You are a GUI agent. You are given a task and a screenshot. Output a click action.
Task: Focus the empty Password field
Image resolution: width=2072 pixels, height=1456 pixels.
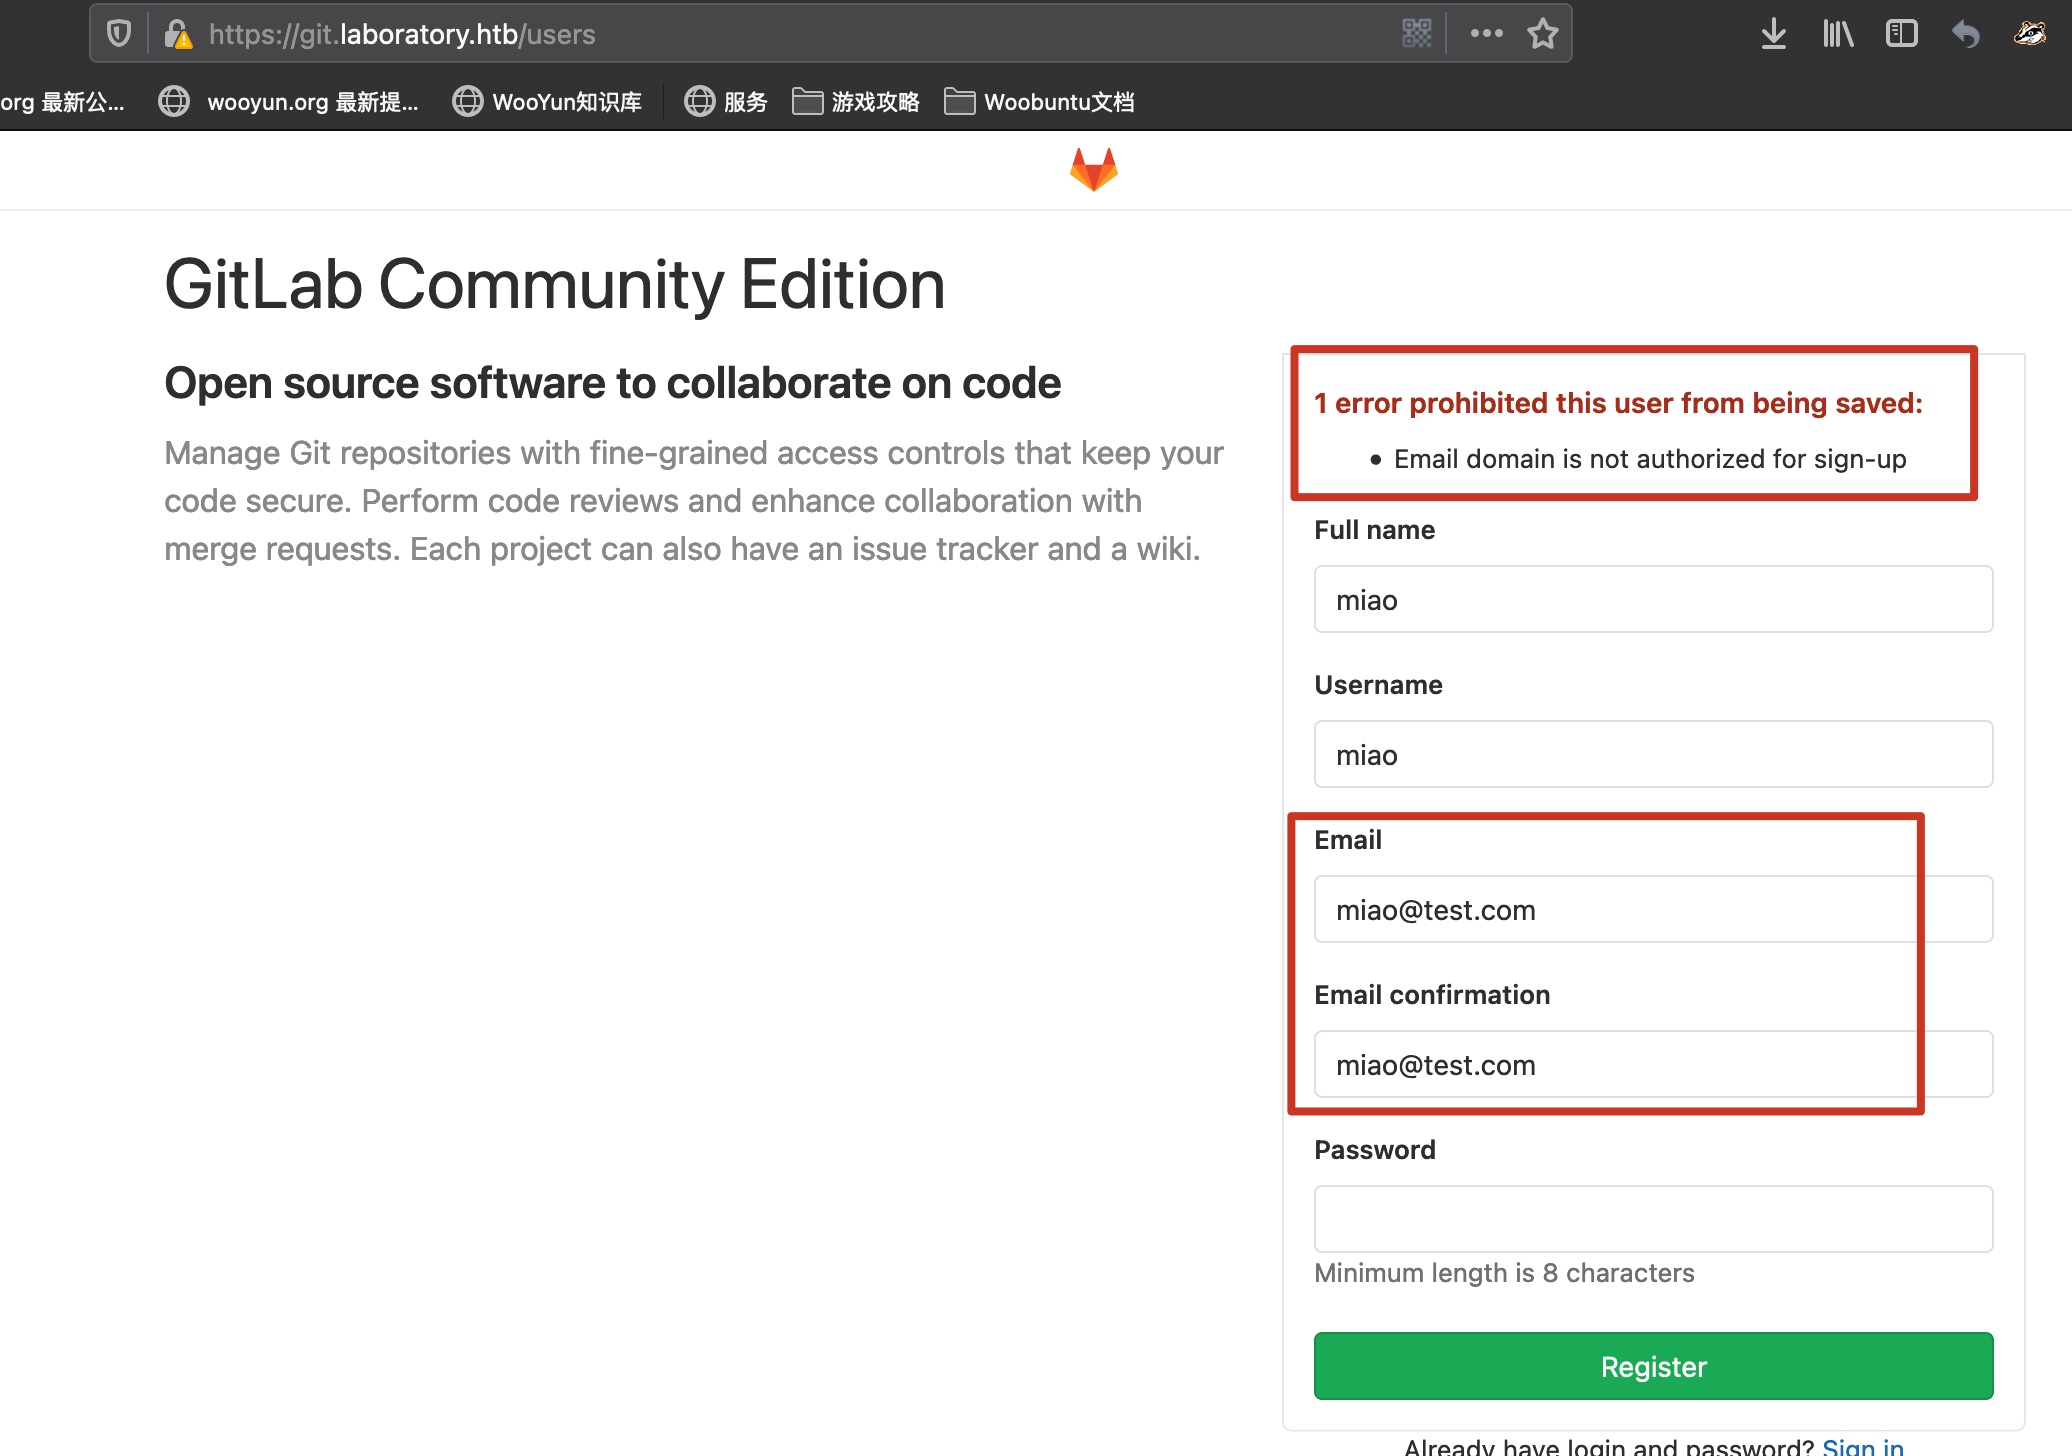pyautogui.click(x=1652, y=1219)
